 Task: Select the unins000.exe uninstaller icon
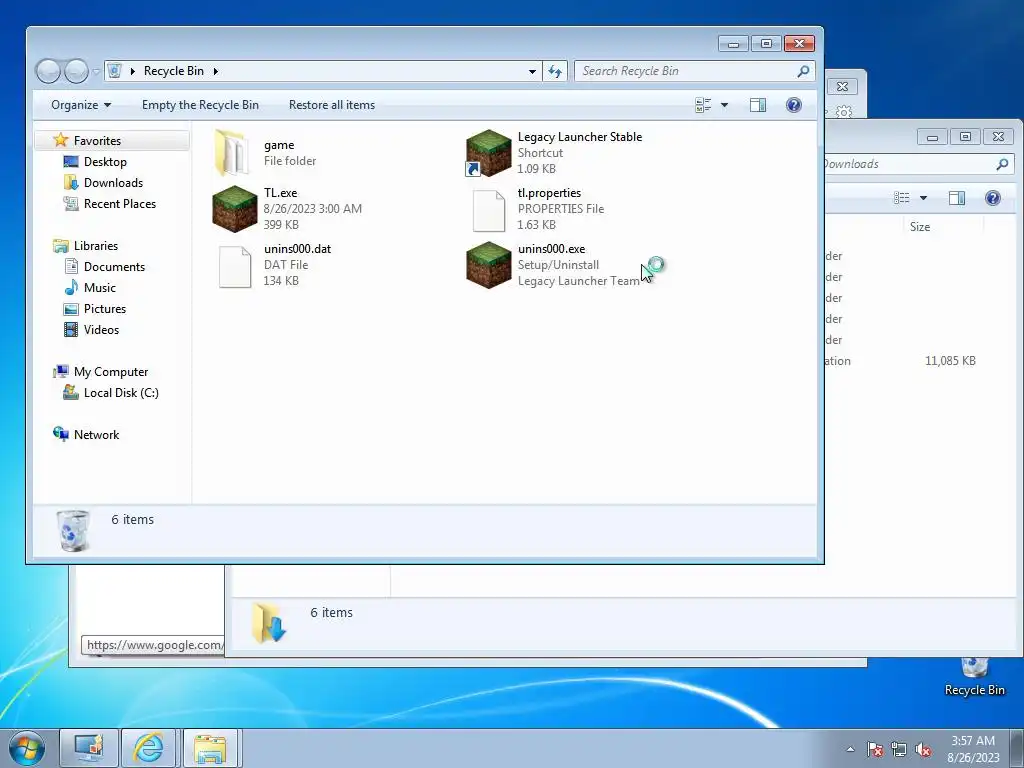tap(488, 265)
